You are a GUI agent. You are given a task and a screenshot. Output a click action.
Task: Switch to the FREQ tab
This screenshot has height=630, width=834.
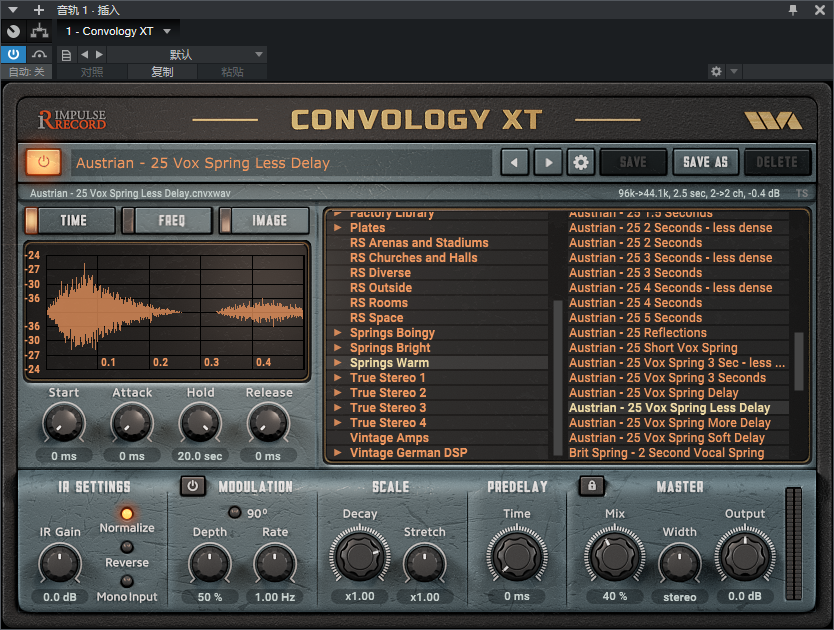point(168,220)
